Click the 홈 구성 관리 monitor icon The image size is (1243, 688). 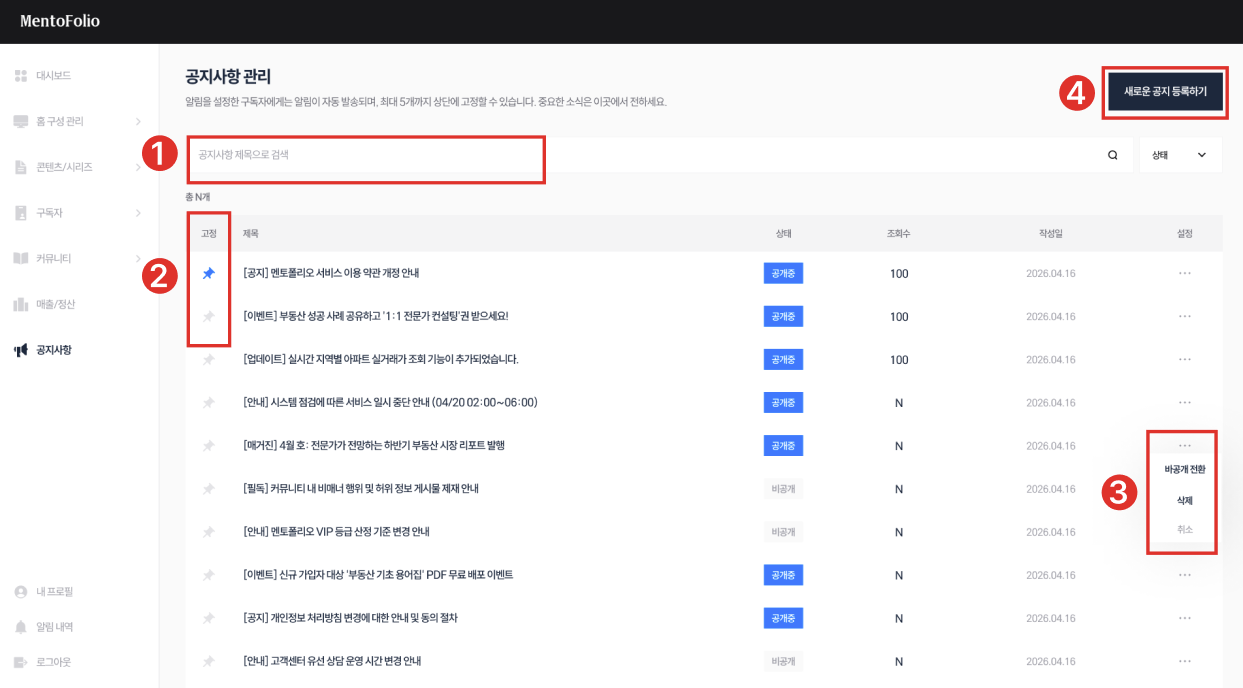click(20, 121)
